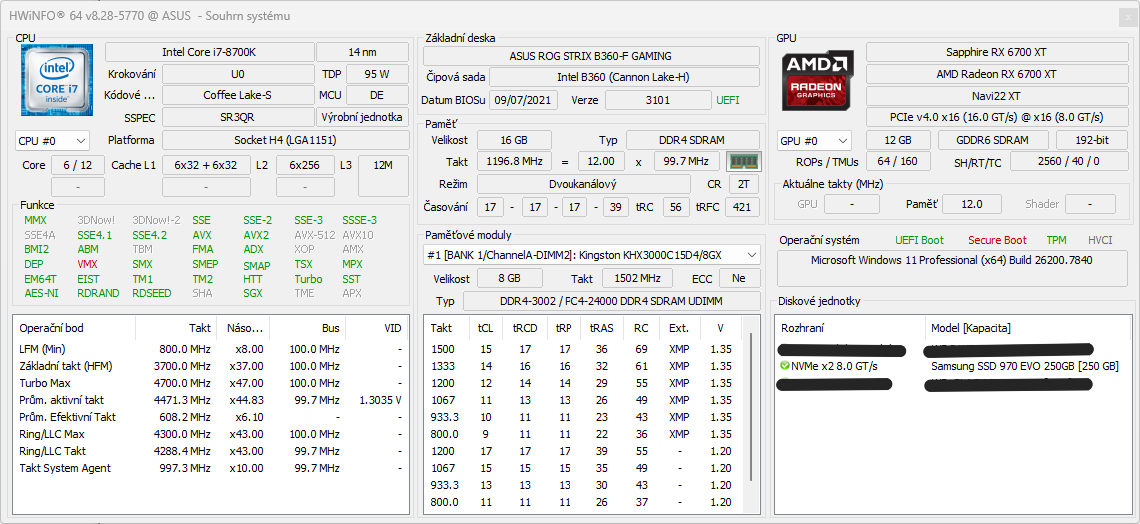The width and height of the screenshot is (1140, 524).
Task: Select the Samsung SSD 970 EVO 250GB entry
Action: pos(1024,366)
